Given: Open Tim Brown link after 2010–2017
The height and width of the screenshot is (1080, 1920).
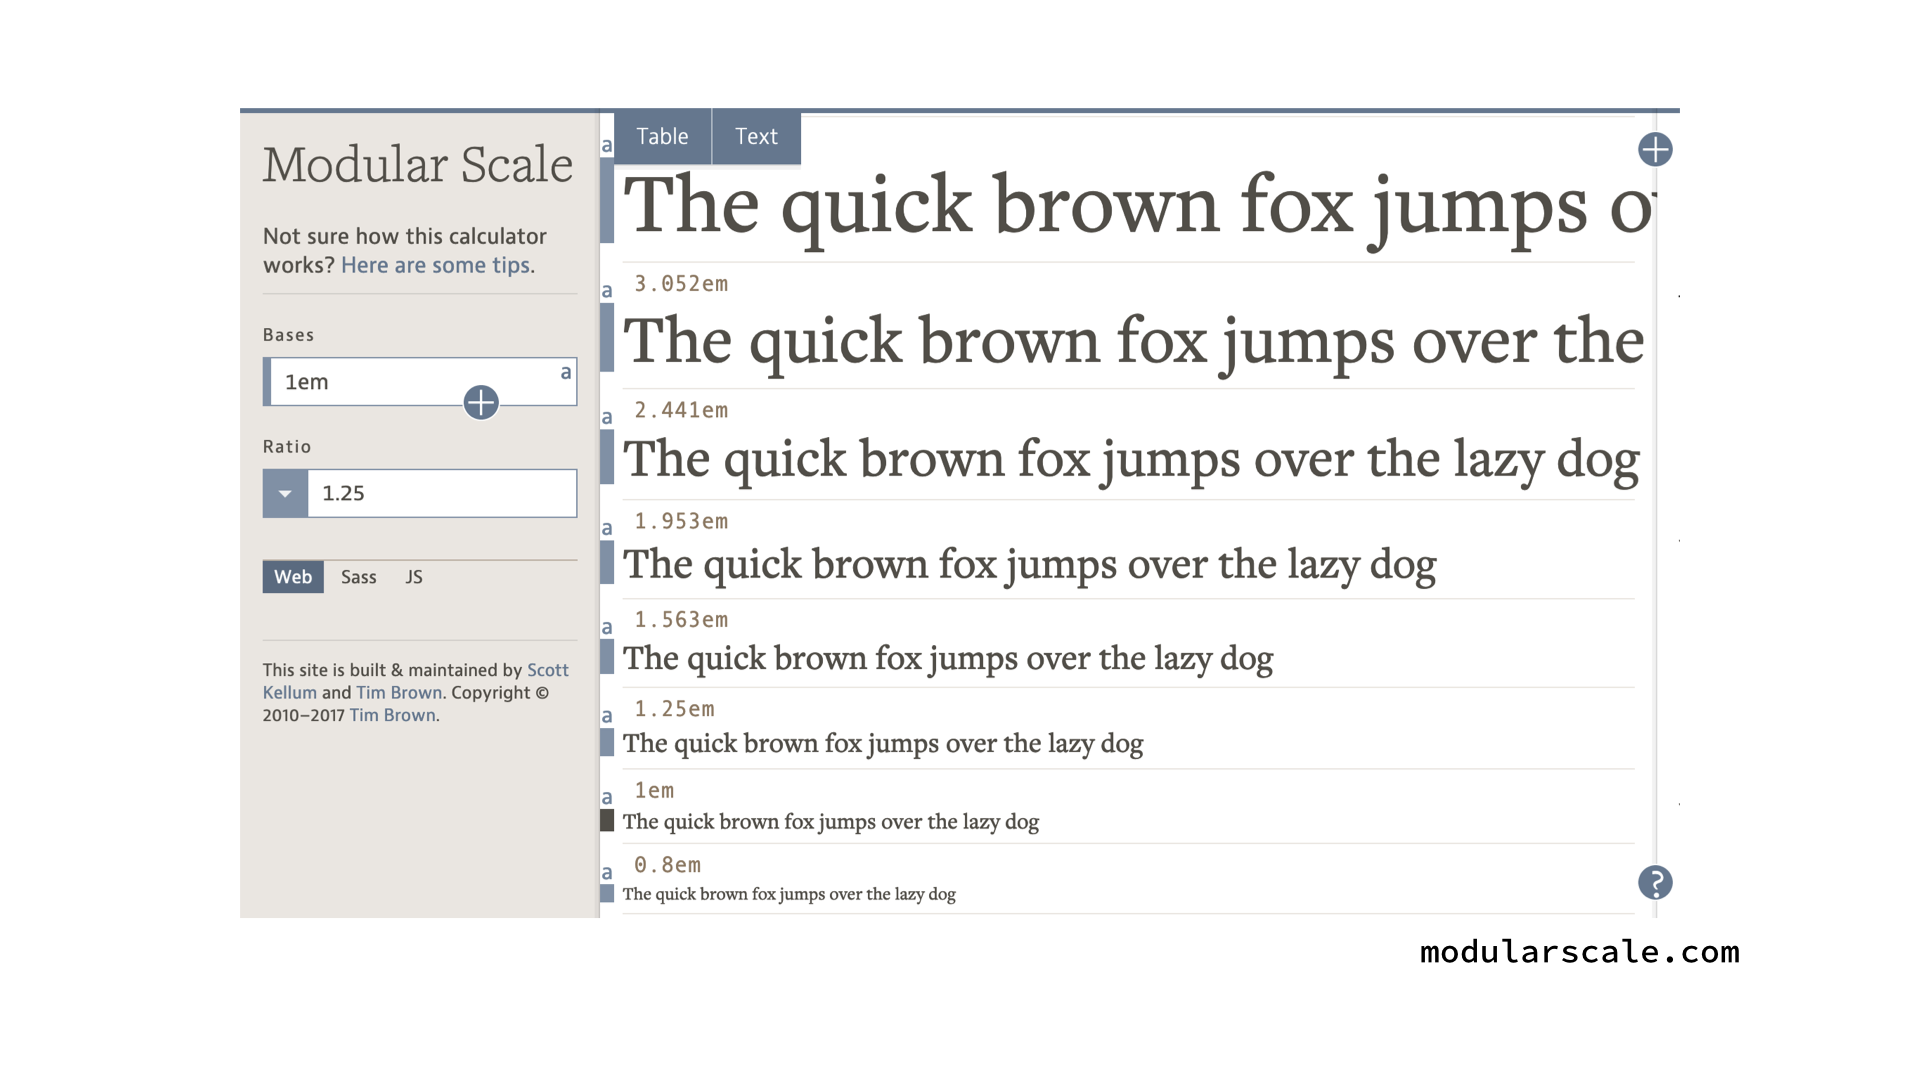Looking at the screenshot, I should (392, 715).
